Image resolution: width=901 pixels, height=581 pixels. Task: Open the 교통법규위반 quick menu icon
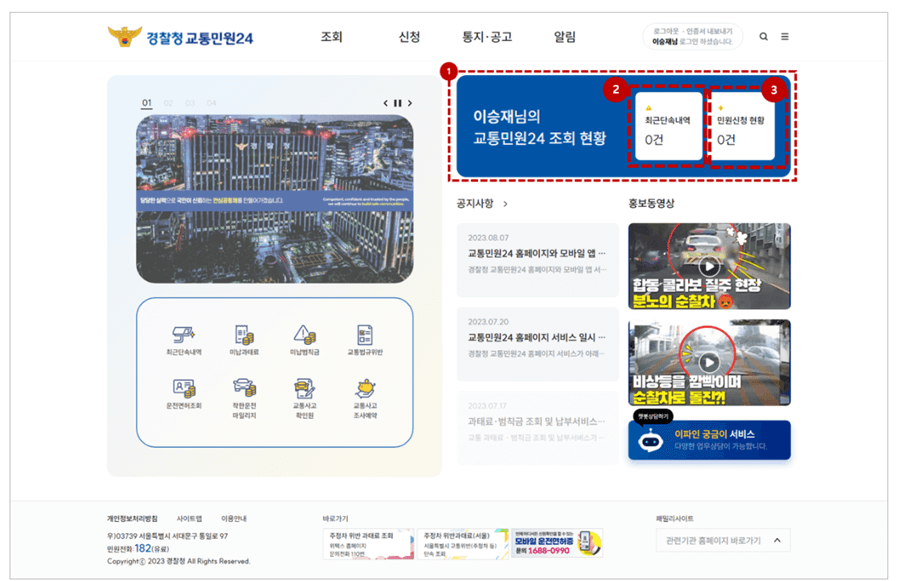click(x=365, y=340)
